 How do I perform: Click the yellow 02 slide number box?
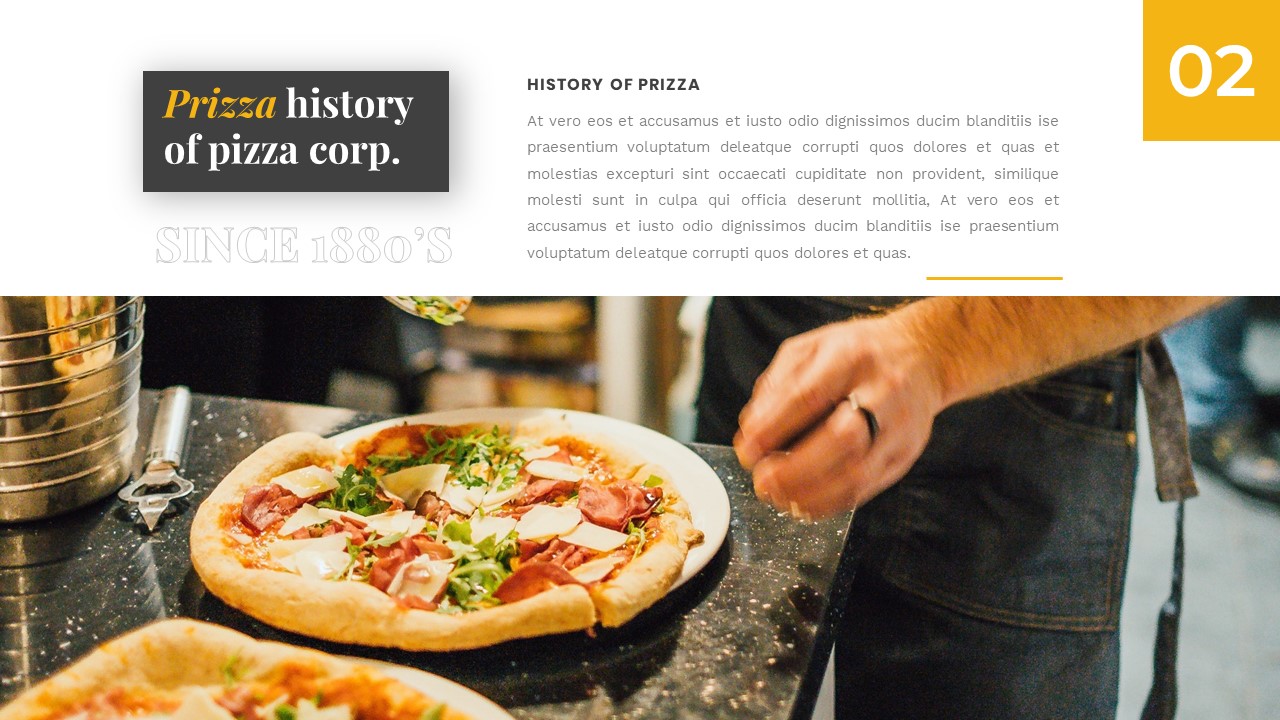1211,70
